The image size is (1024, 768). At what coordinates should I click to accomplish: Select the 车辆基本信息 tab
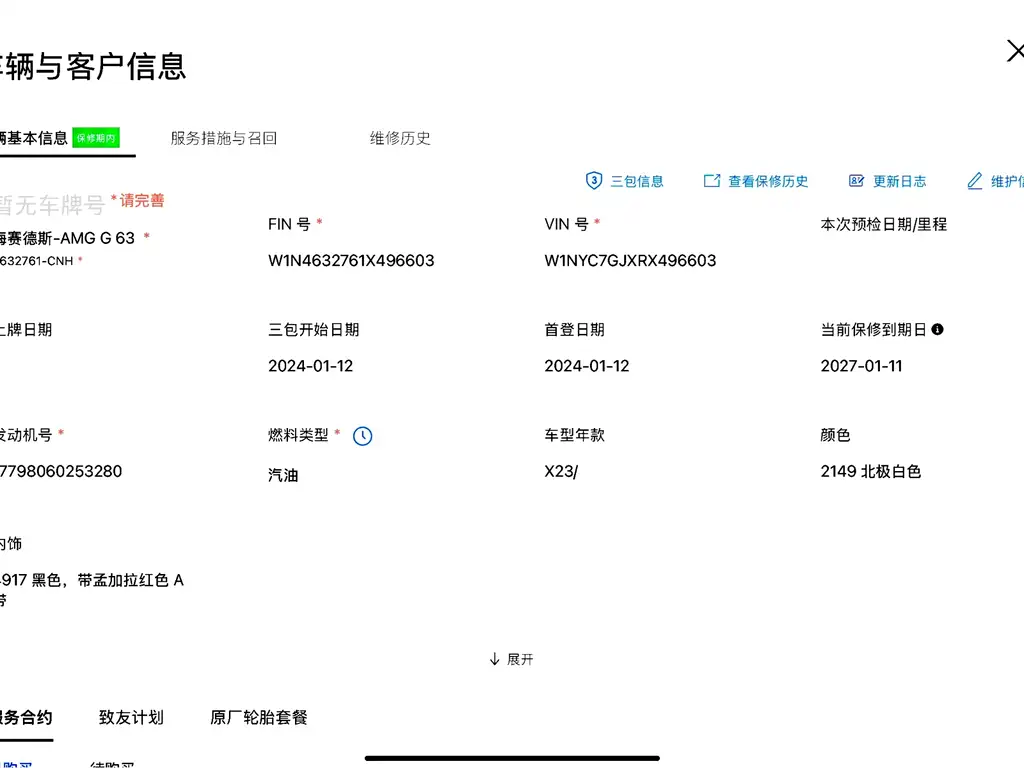(x=34, y=138)
